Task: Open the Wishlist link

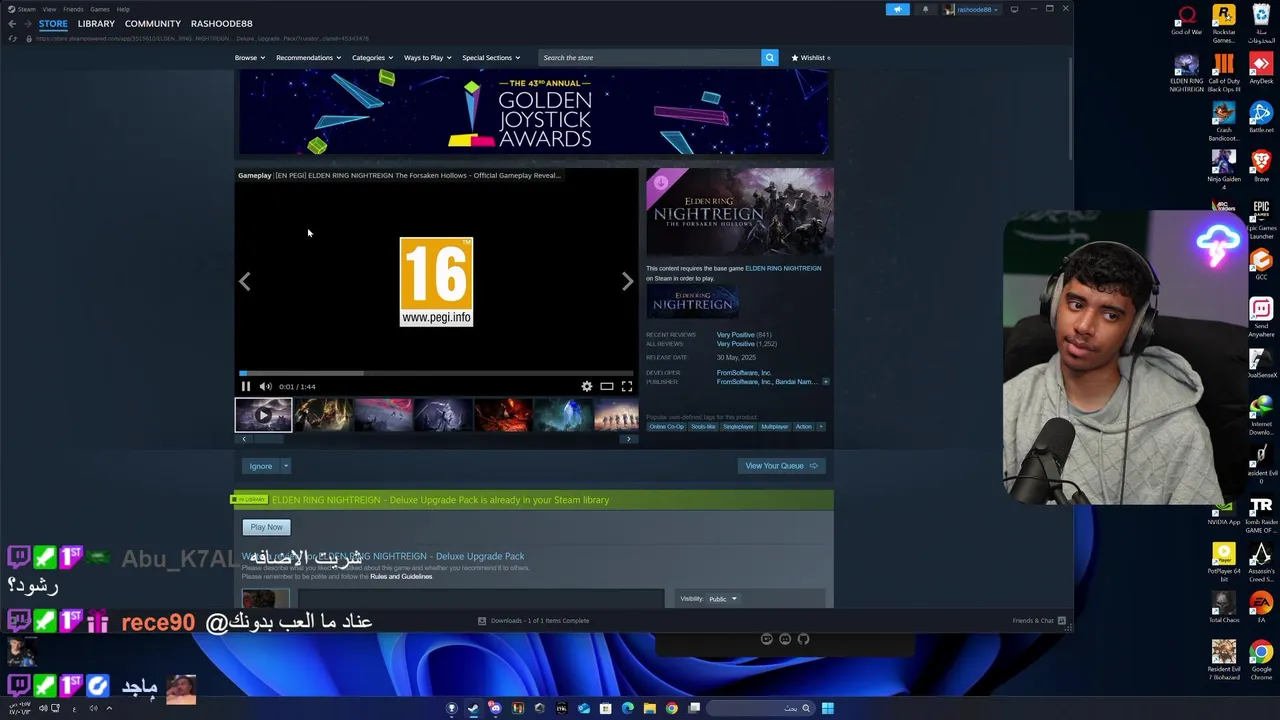Action: (x=811, y=58)
